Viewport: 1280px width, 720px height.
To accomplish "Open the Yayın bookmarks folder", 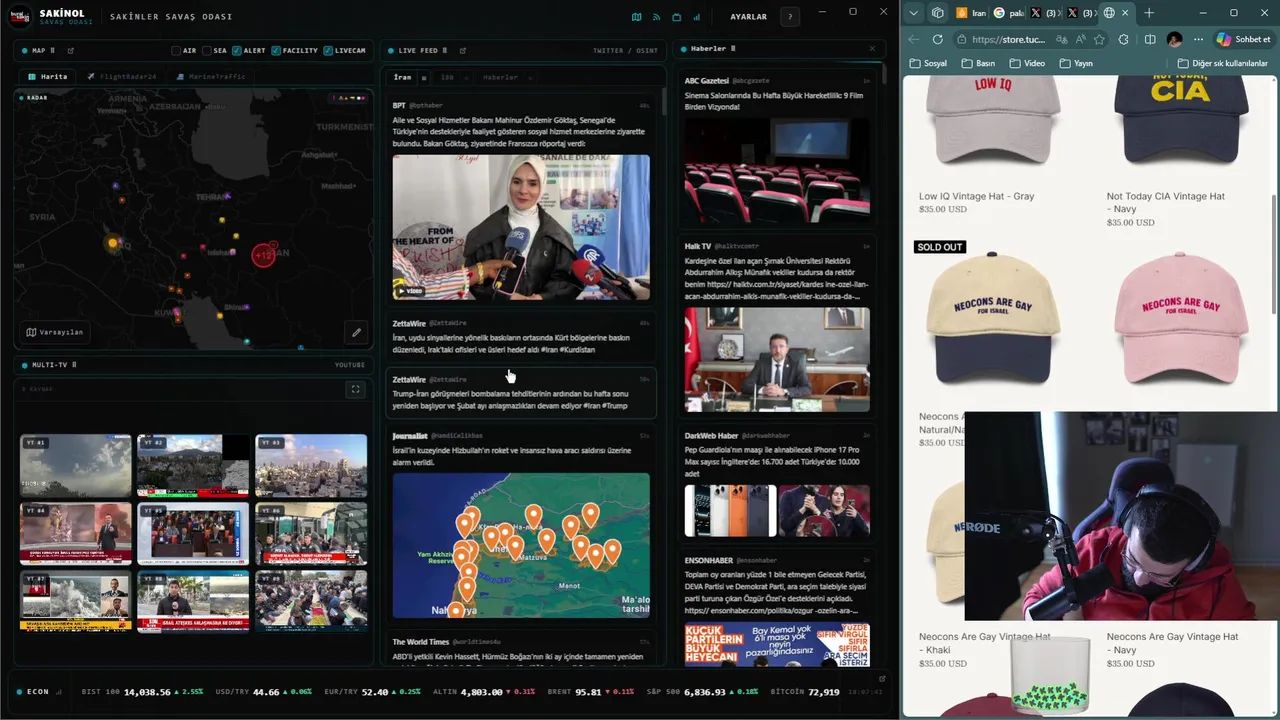I will pyautogui.click(x=1075, y=63).
